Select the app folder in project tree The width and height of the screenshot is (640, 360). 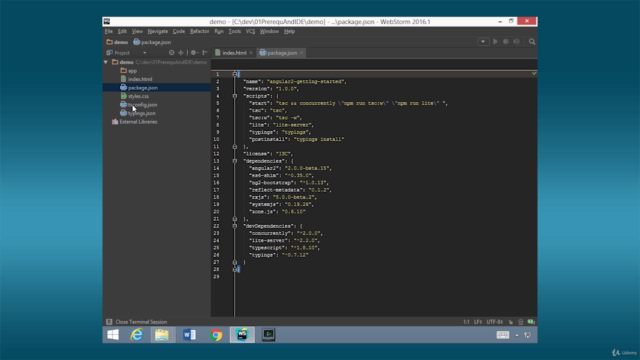[132, 71]
